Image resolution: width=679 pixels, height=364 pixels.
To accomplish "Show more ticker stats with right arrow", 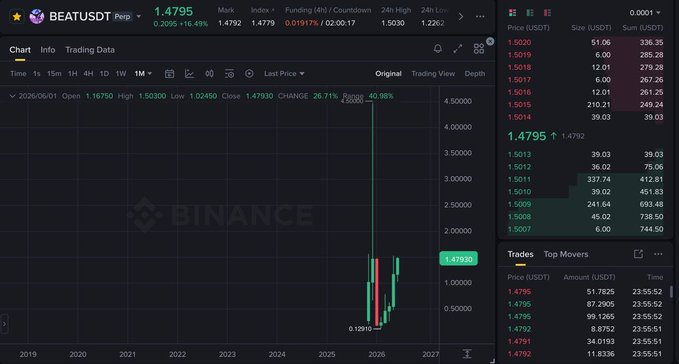I will tap(461, 17).
